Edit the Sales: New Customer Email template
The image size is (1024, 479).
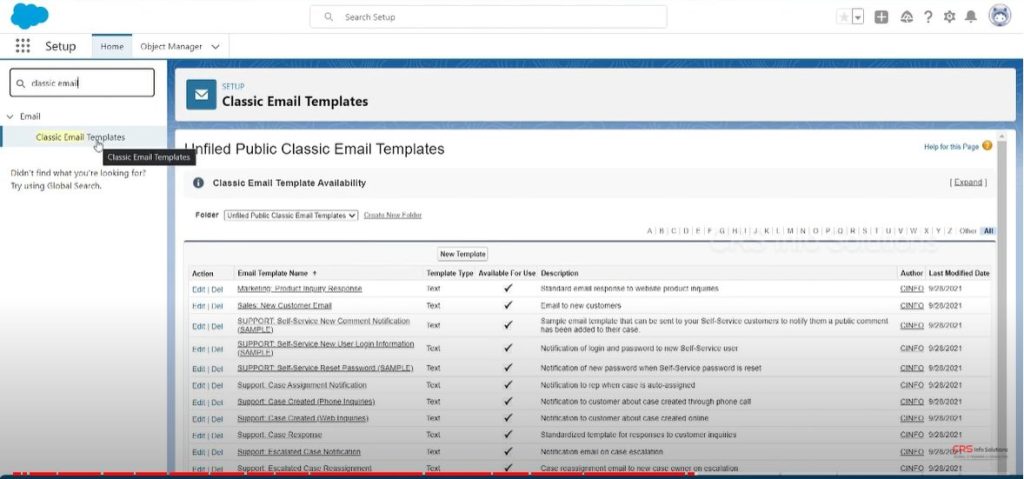click(197, 305)
